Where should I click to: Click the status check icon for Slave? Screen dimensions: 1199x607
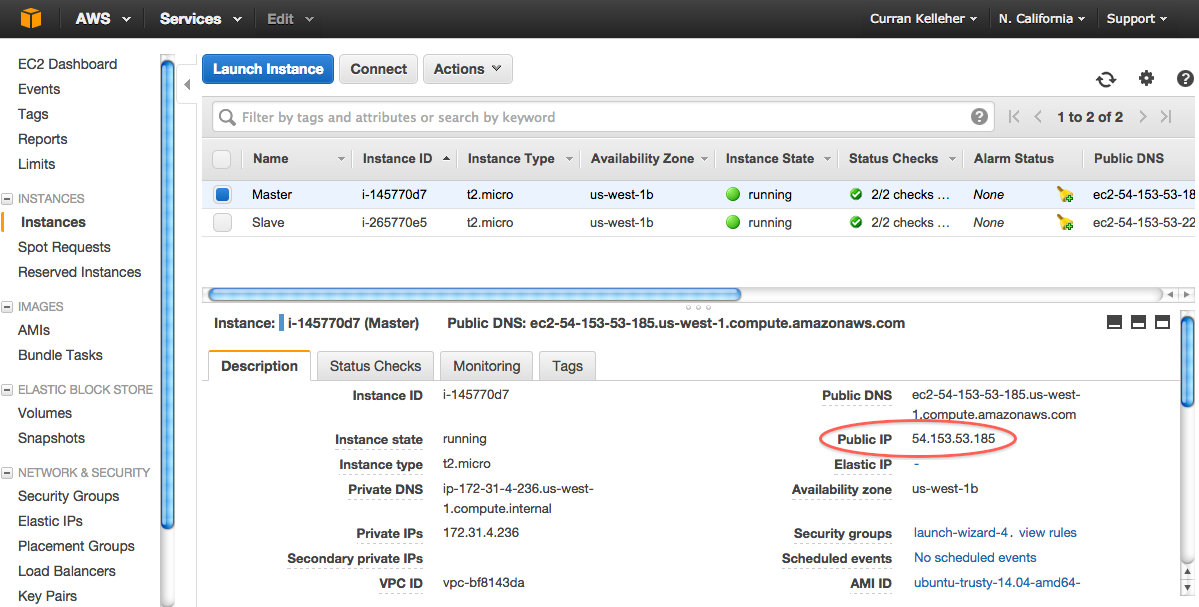tap(856, 222)
